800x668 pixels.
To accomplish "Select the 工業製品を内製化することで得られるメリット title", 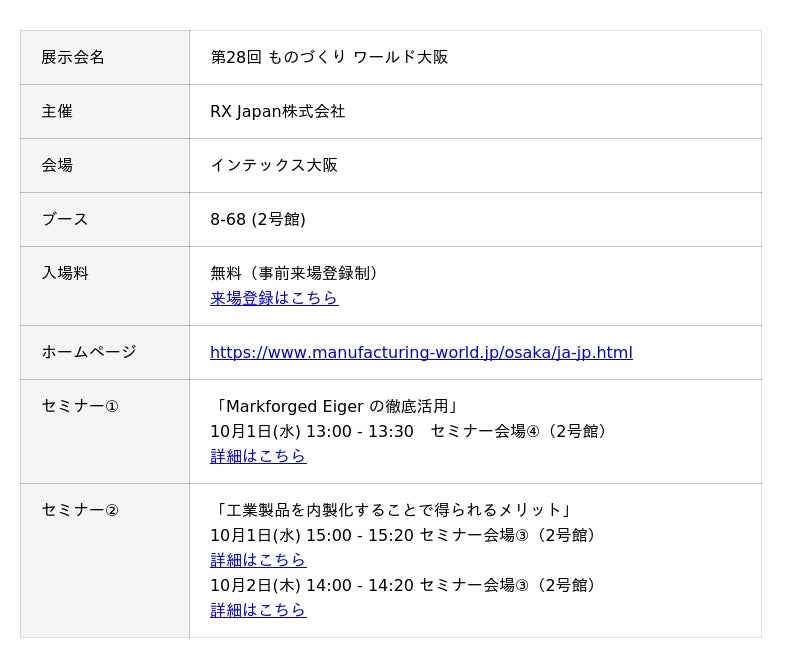I will tap(394, 510).
